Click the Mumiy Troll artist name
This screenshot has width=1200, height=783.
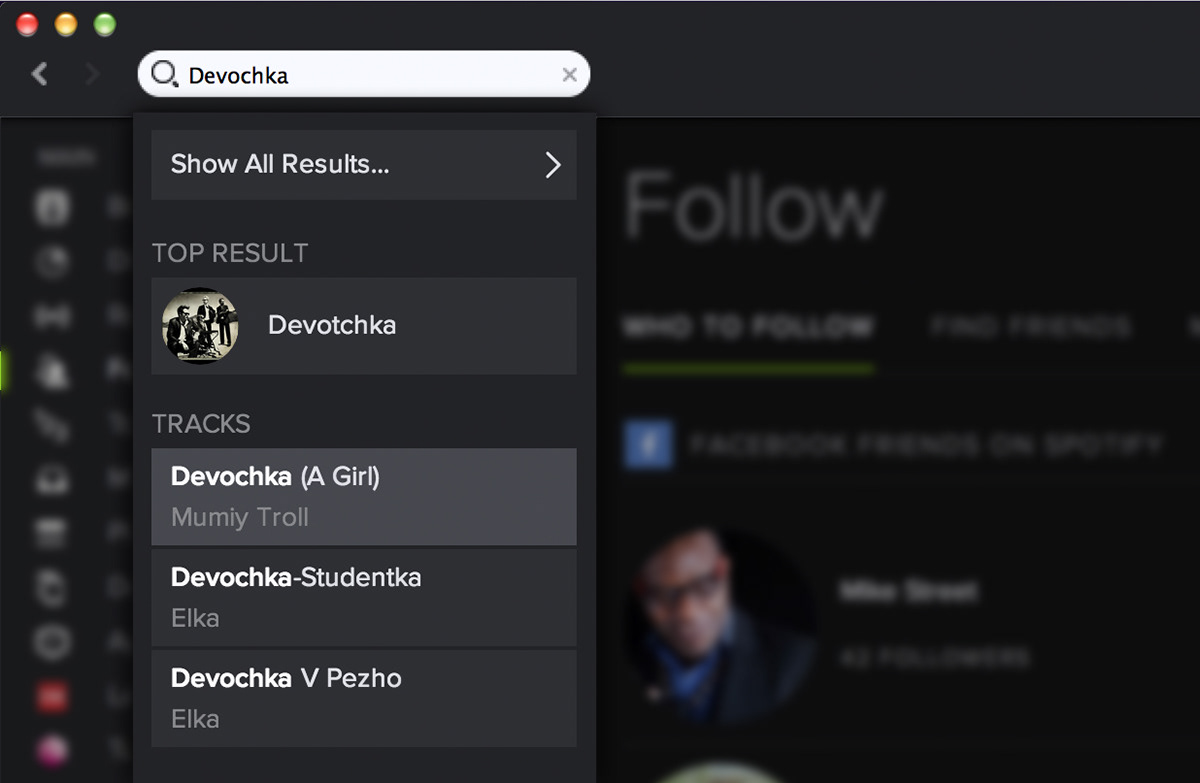tap(240, 518)
